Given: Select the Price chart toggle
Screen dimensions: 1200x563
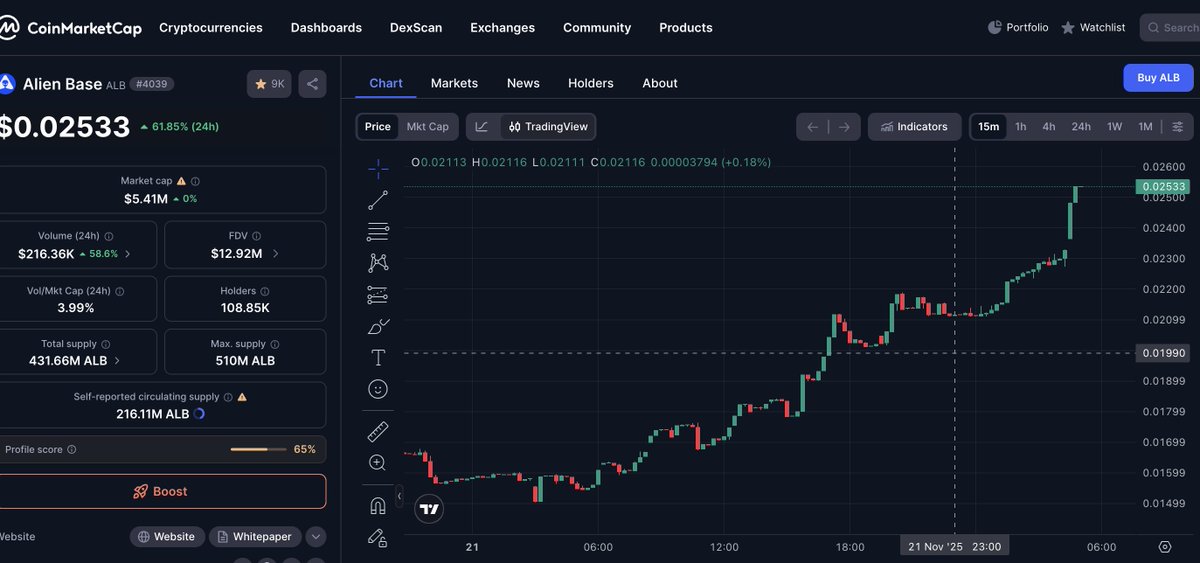Looking at the screenshot, I should 378,127.
